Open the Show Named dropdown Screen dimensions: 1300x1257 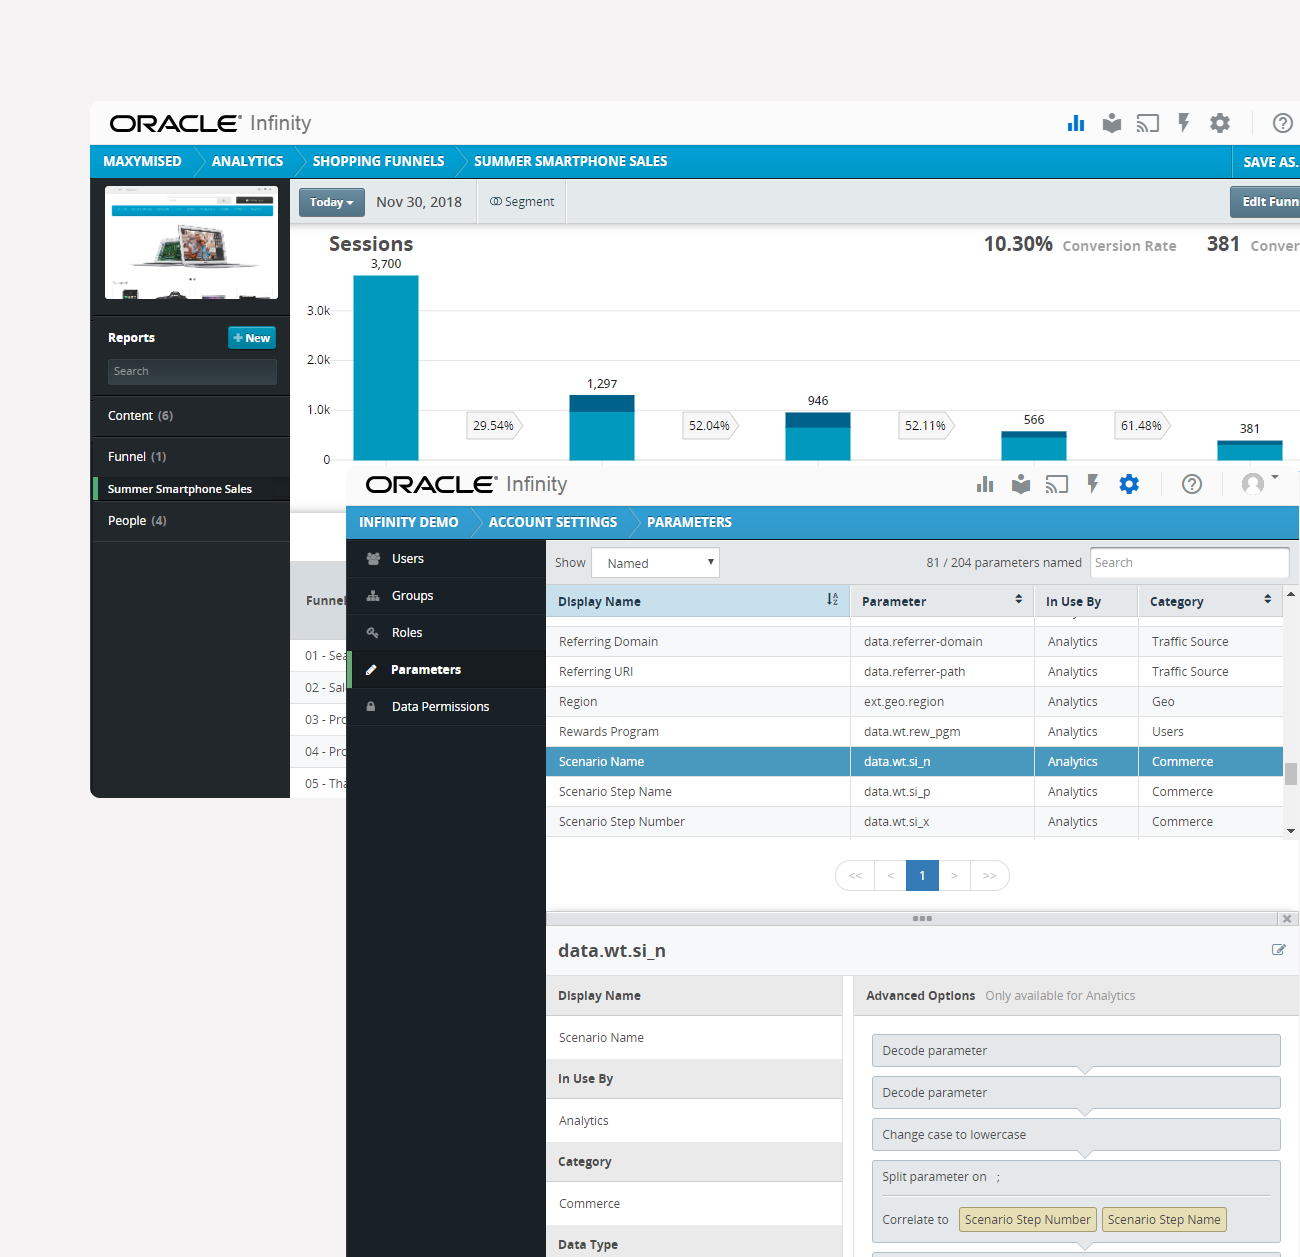pos(655,563)
